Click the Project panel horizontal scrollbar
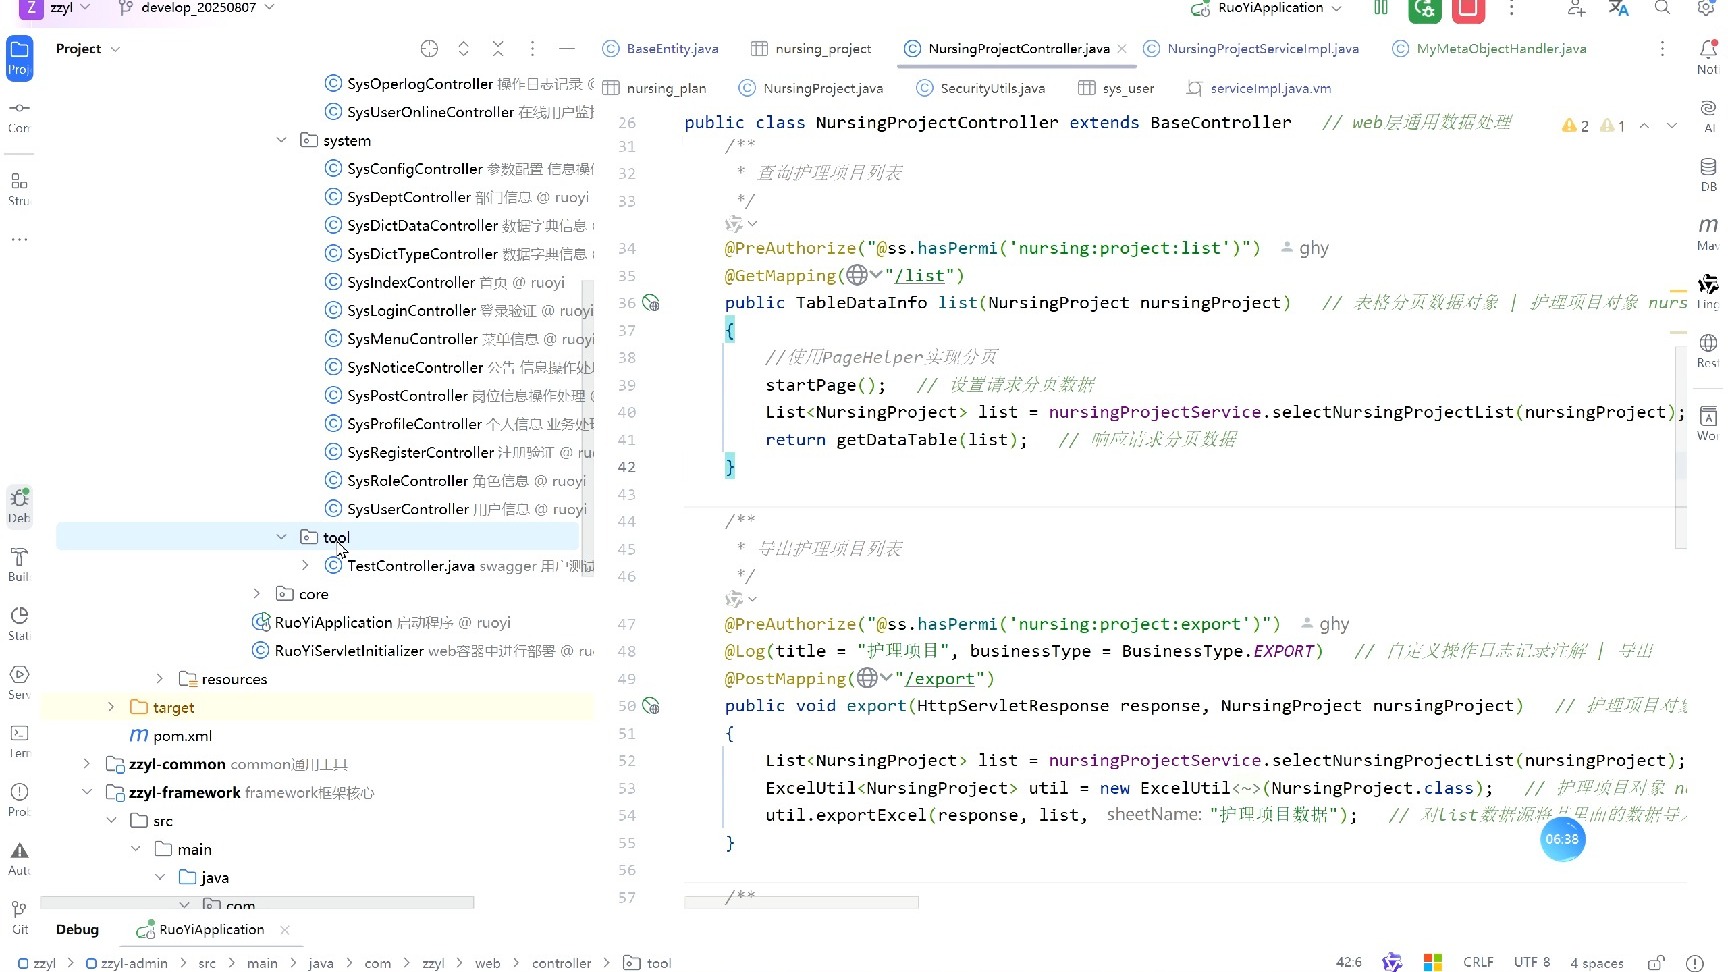 (257, 903)
